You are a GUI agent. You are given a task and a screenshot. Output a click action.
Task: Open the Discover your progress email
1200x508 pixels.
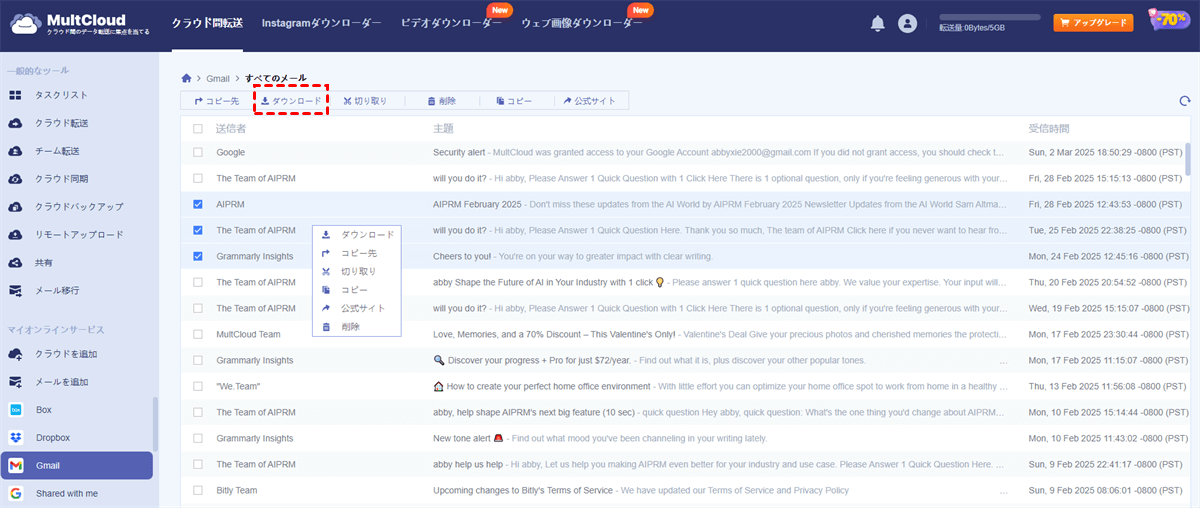pos(650,360)
